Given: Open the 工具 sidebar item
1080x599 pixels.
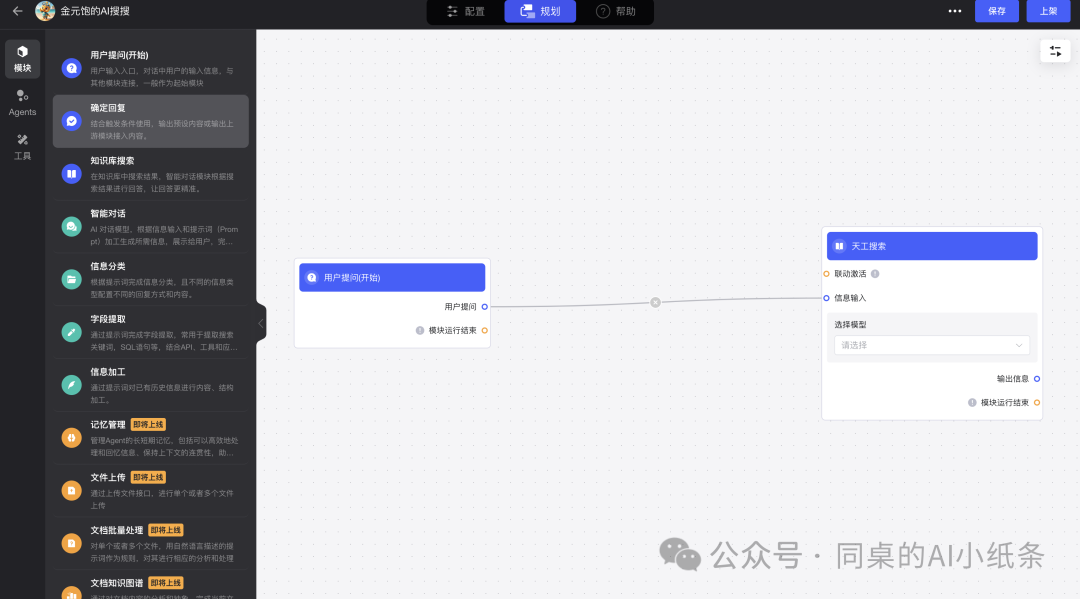Looking at the screenshot, I should click(x=23, y=147).
